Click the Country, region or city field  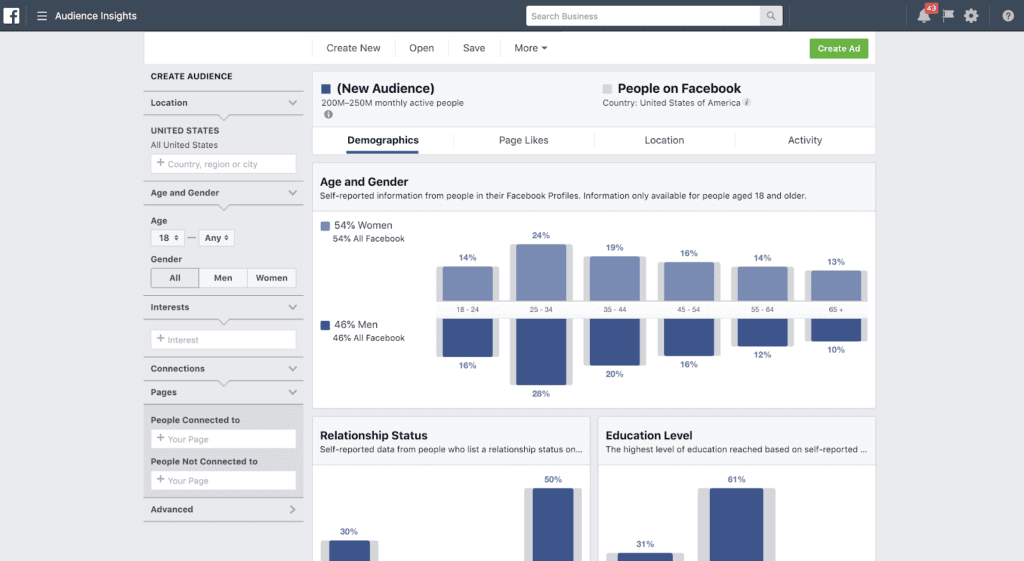(224, 164)
